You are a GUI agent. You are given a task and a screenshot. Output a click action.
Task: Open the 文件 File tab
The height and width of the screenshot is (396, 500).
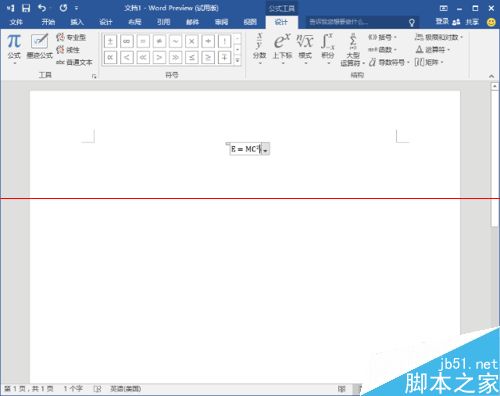tap(16, 22)
